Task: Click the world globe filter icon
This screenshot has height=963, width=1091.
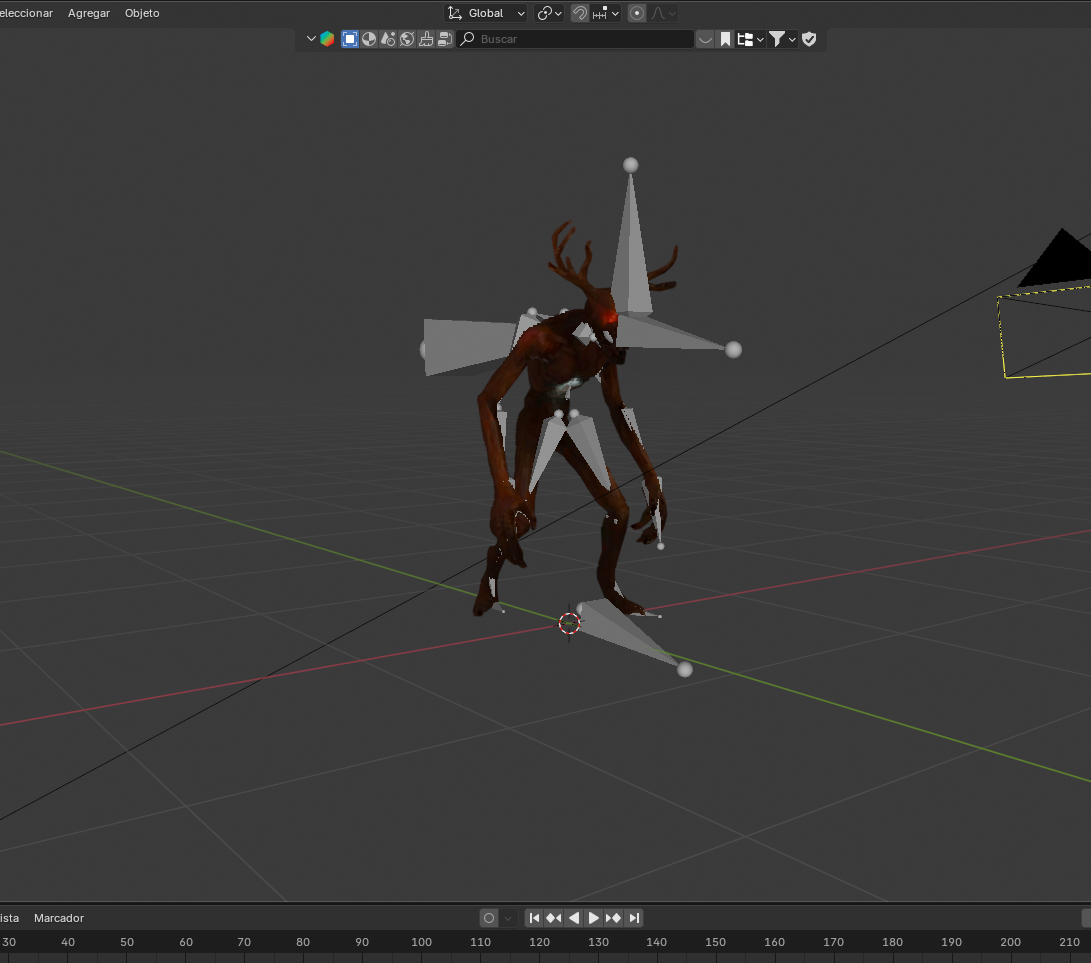Action: [407, 39]
